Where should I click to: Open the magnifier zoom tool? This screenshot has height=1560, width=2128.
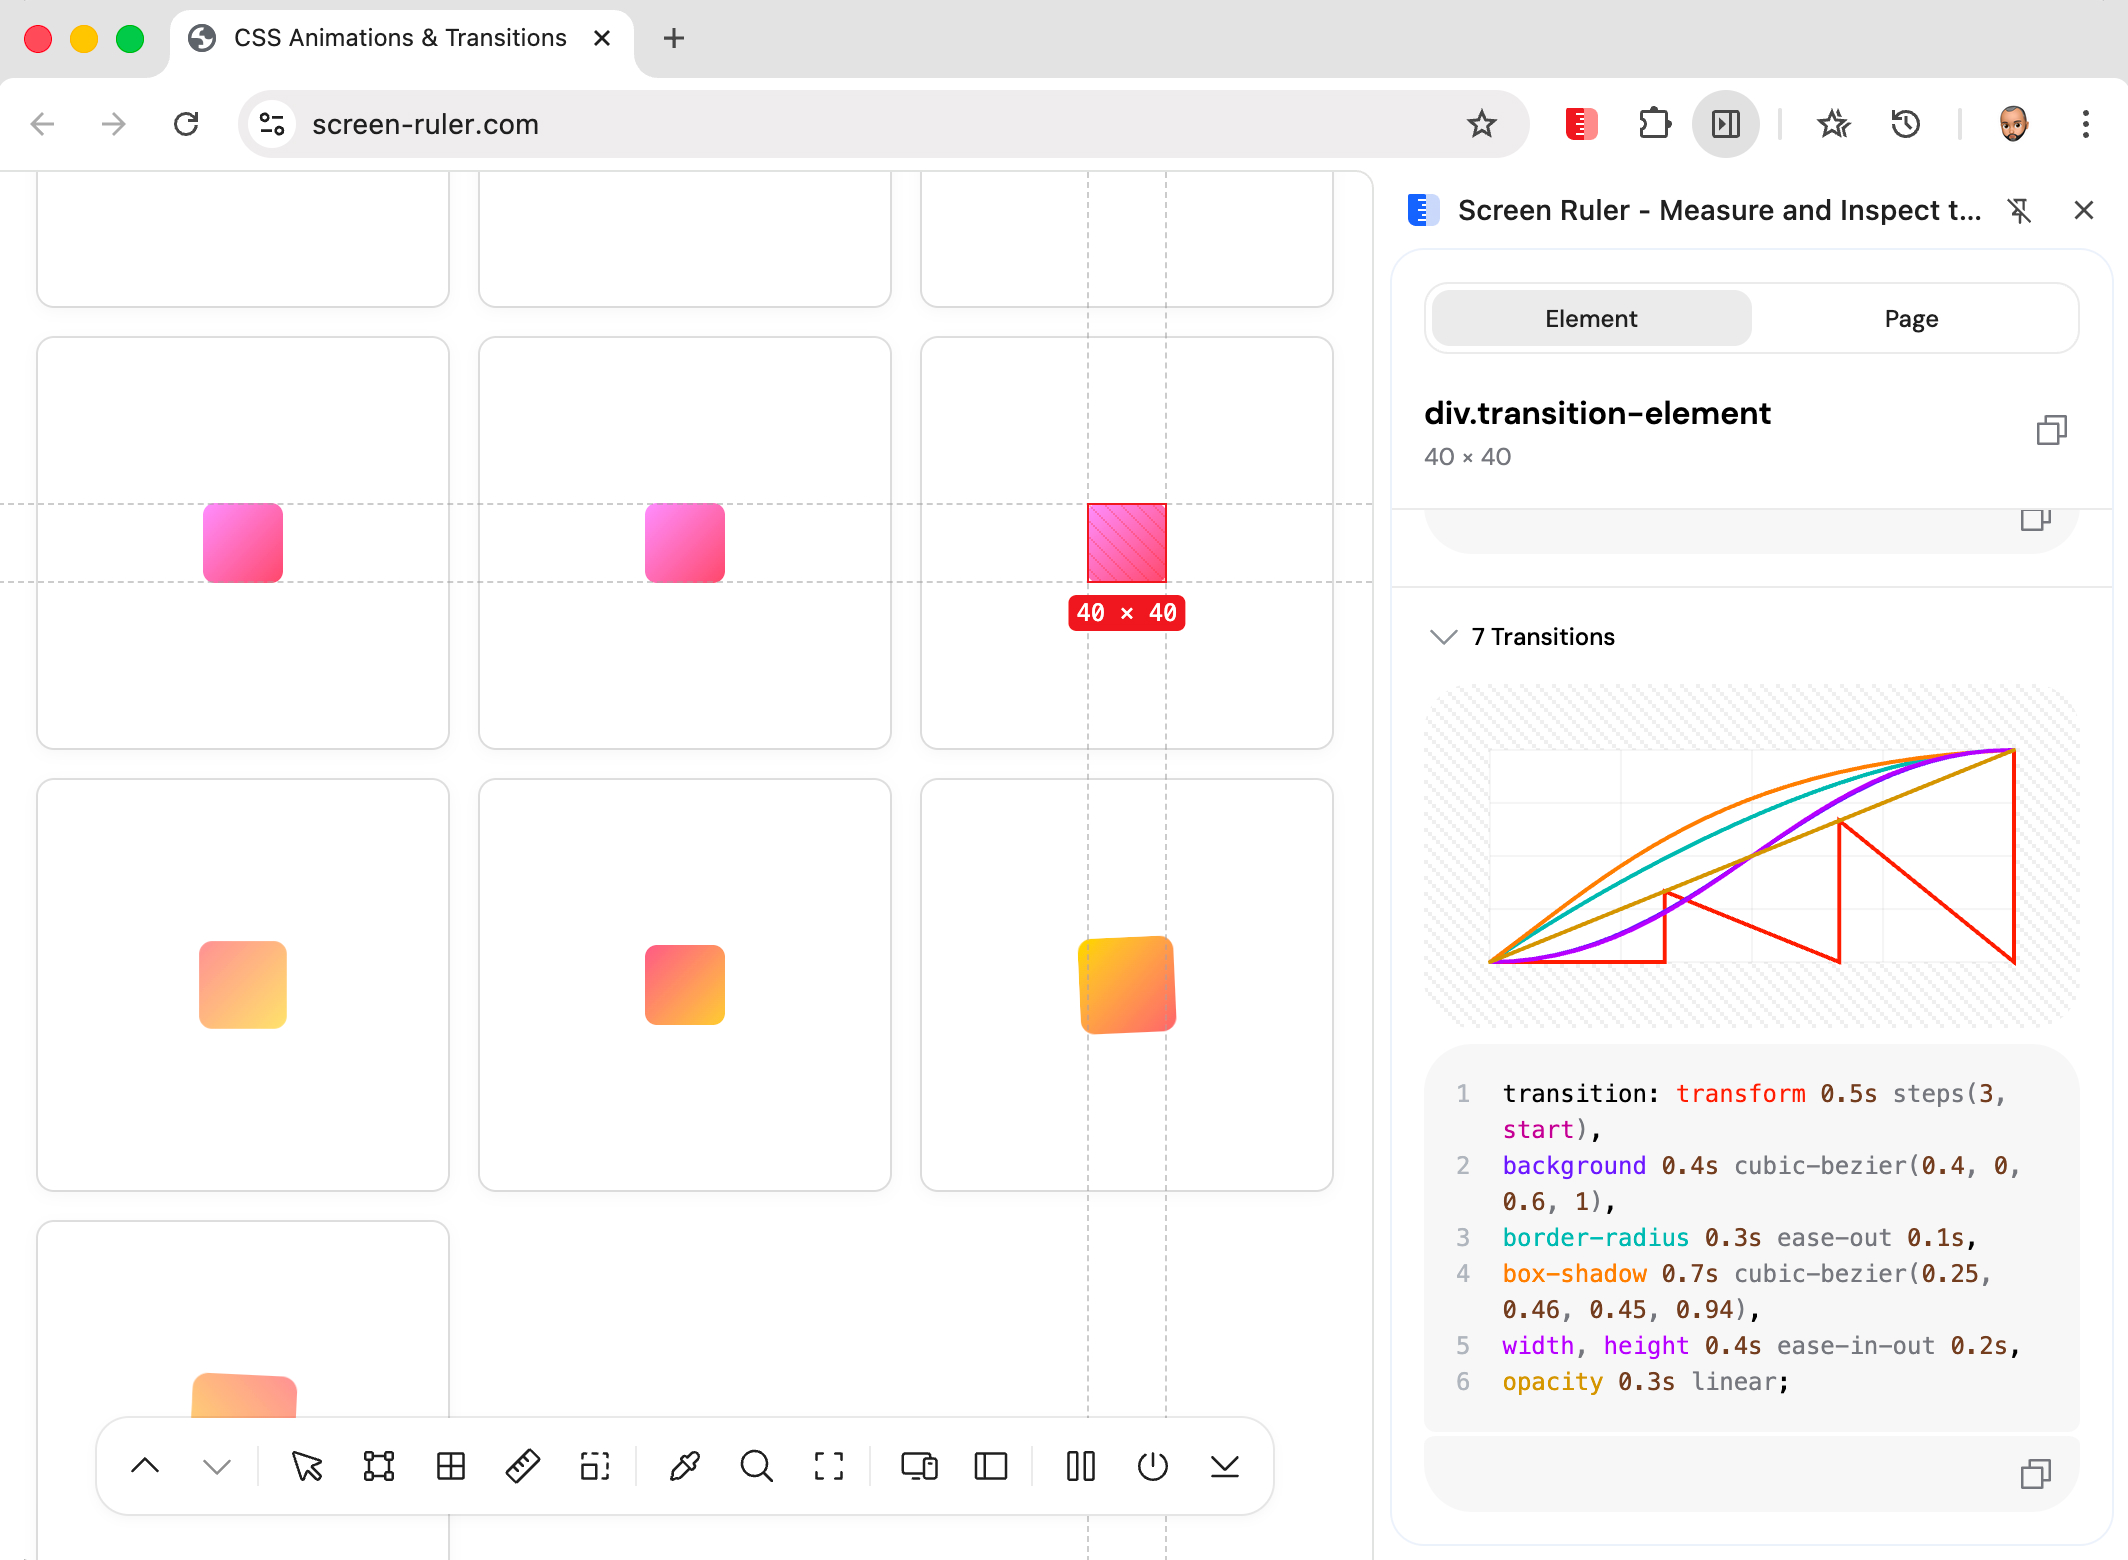pyautogui.click(x=757, y=1466)
